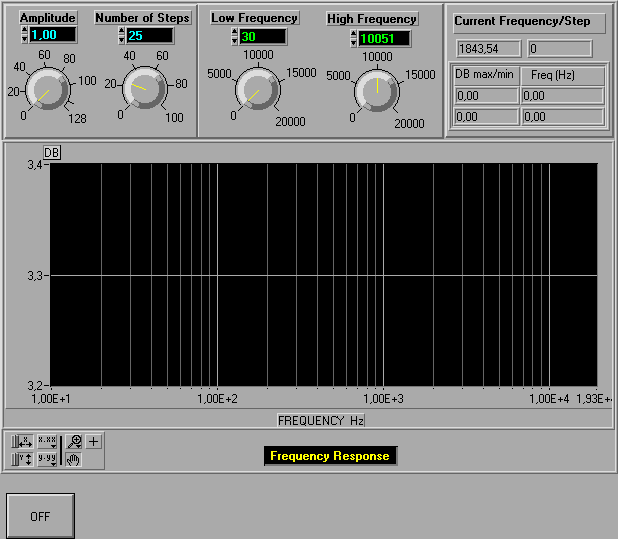Viewport: 618px width, 539px height.
Task: Click the DB max/min column header
Action: click(486, 75)
